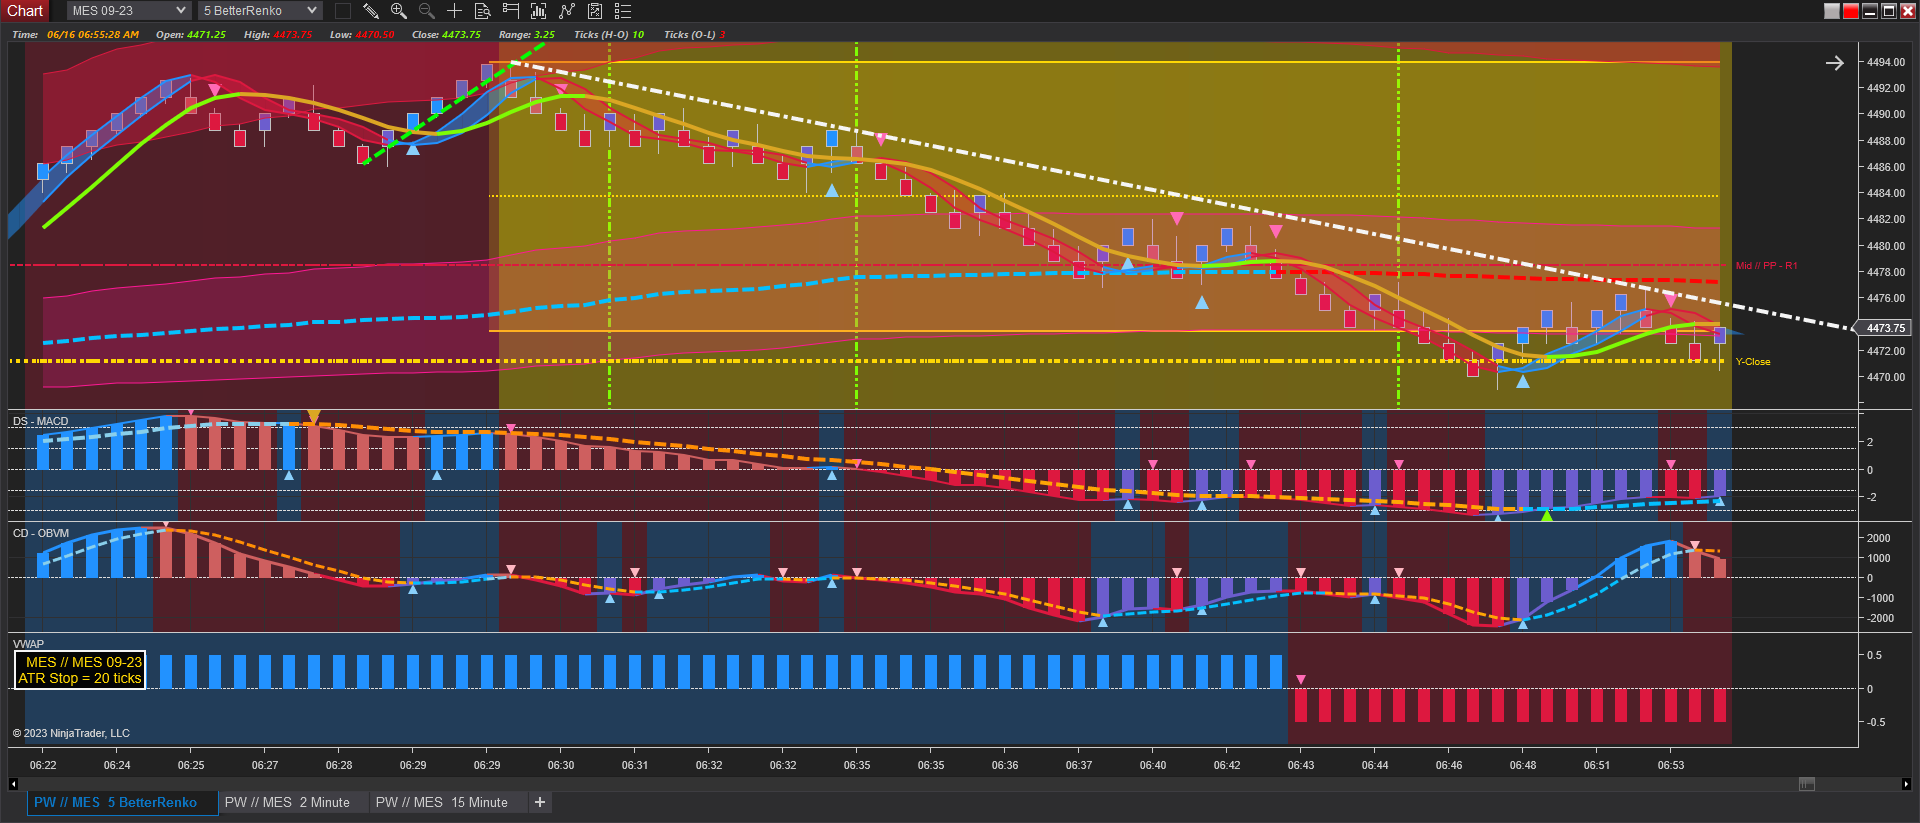Click the horizontal scrollbar thumb
This screenshot has height=823, width=1920.
1806,784
